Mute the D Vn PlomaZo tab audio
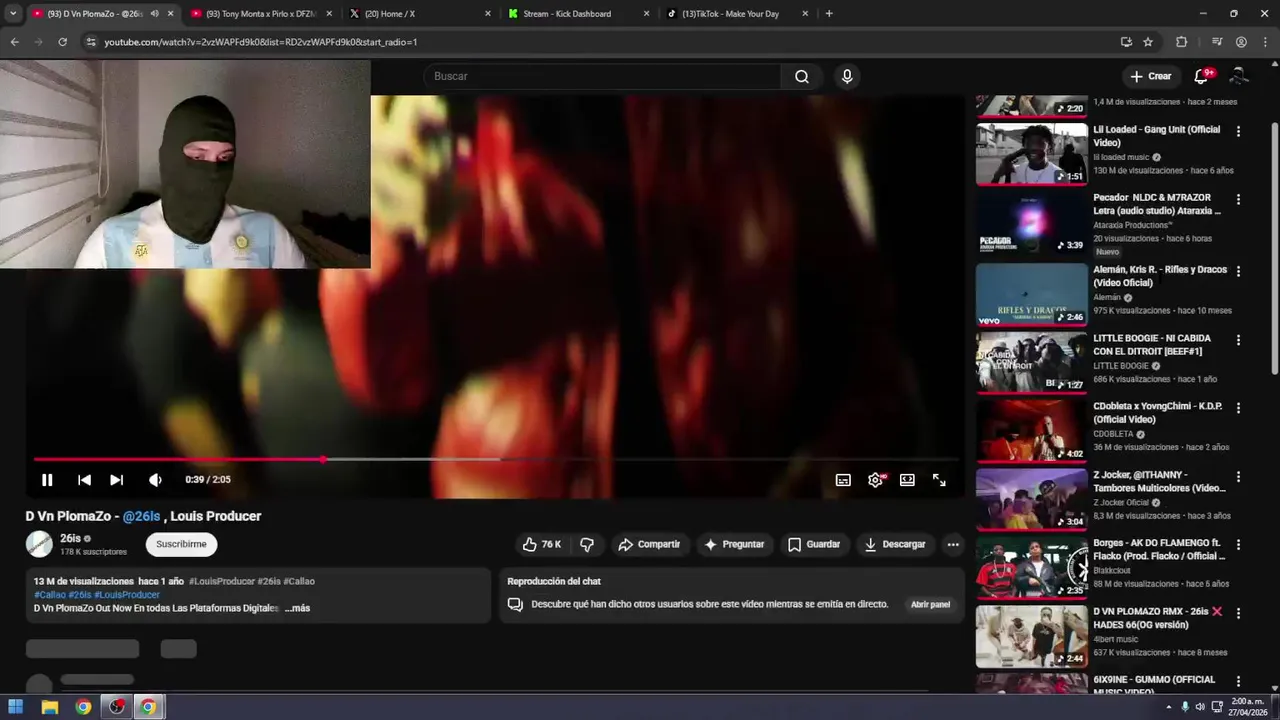1280x720 pixels. coord(154,14)
